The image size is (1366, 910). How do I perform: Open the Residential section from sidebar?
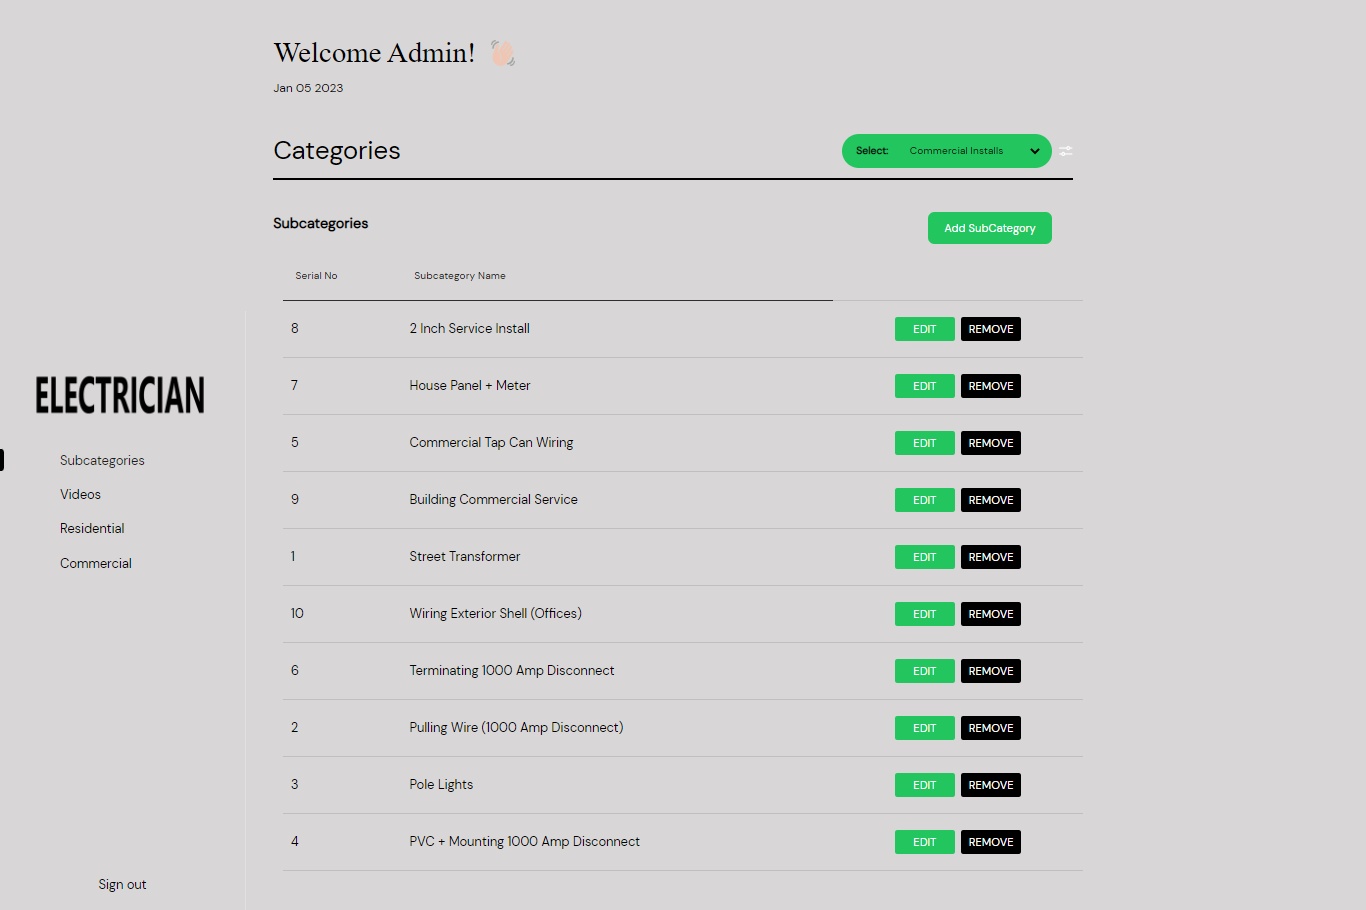pyautogui.click(x=92, y=528)
